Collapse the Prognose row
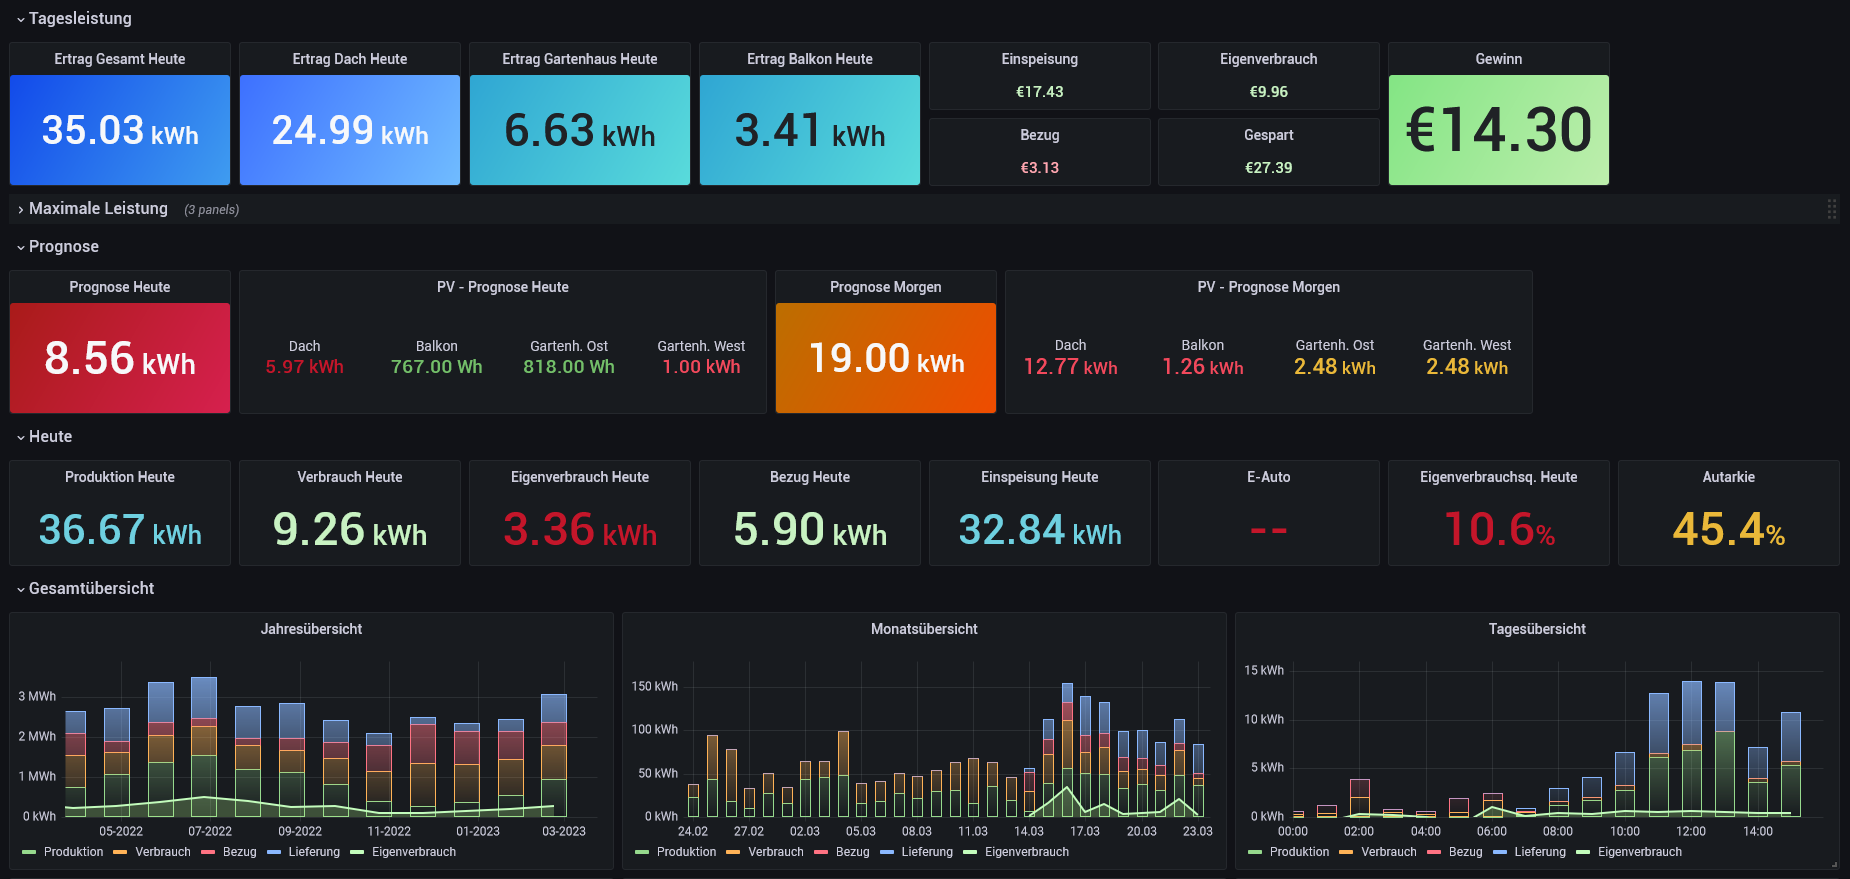Screen dimensions: 1850x879 click(x=58, y=246)
